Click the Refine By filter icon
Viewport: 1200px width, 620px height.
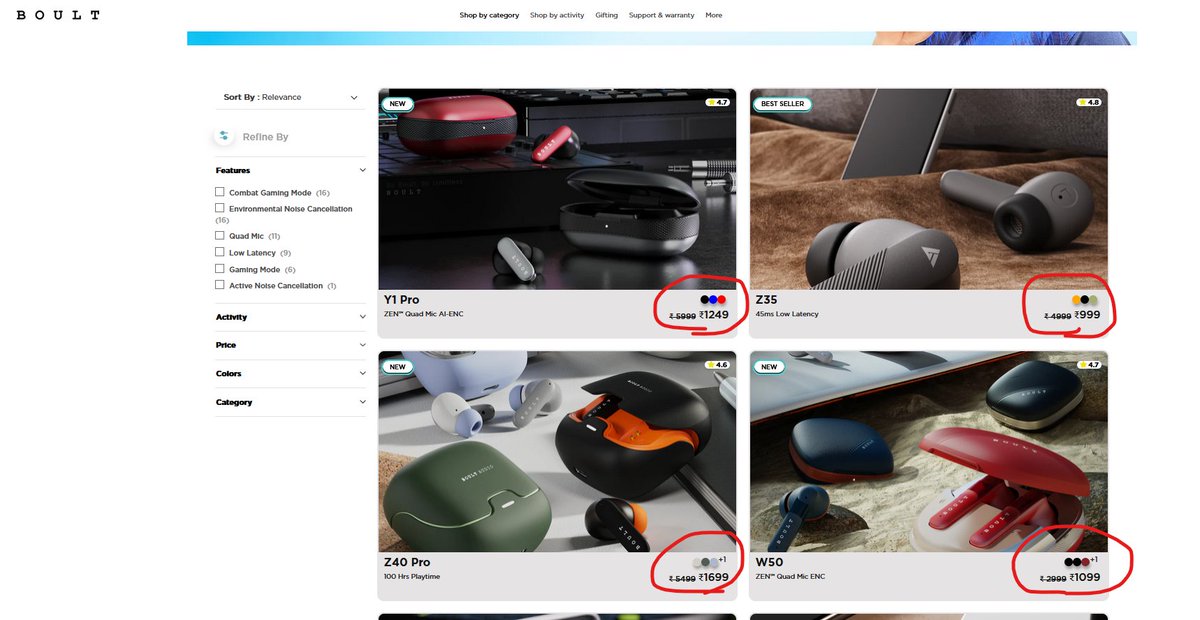pos(224,136)
